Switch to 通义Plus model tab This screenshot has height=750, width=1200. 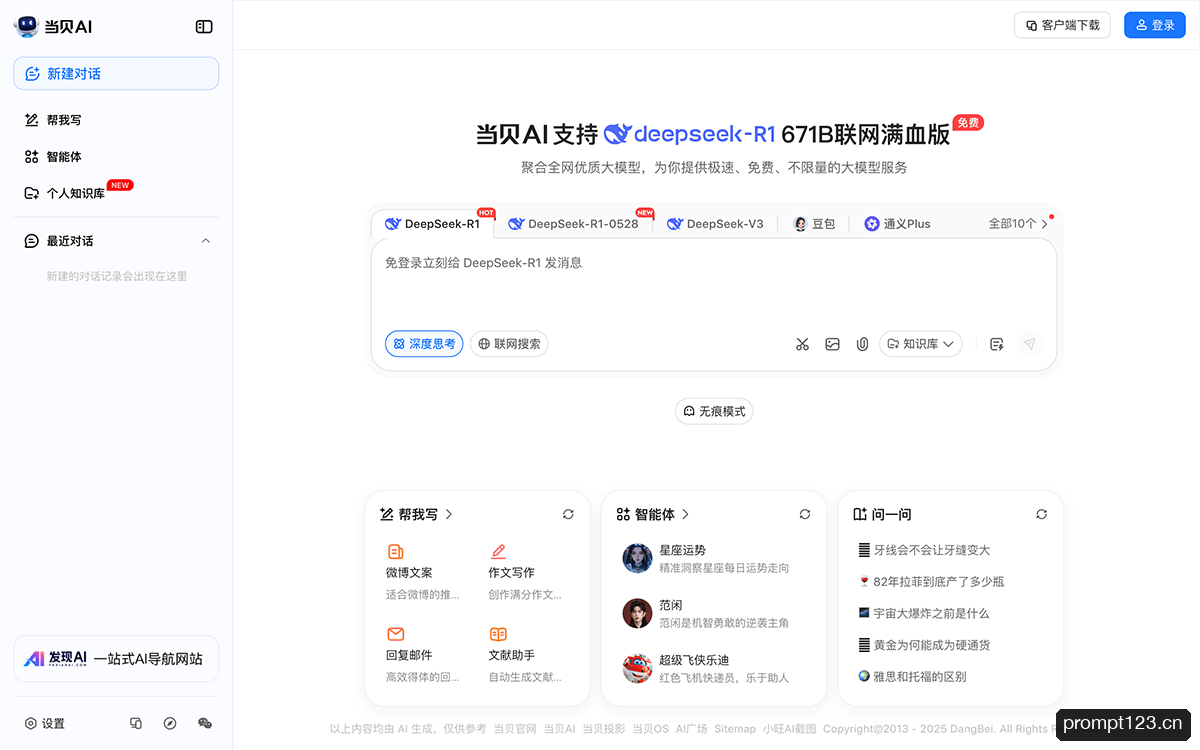coord(898,224)
